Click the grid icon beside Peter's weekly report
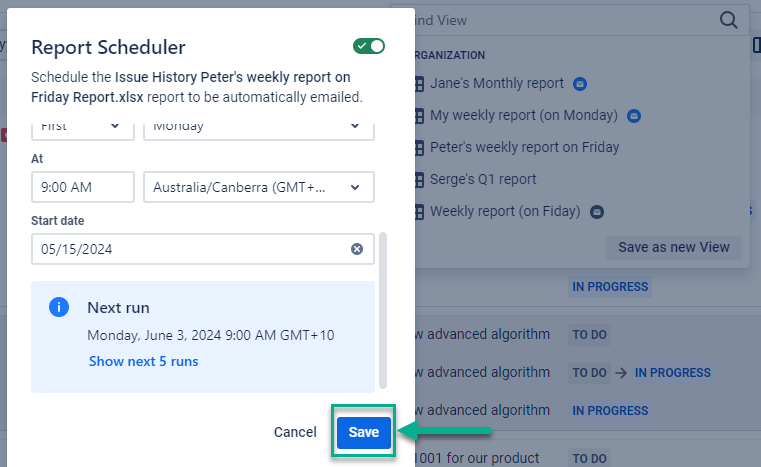This screenshot has width=761, height=467. (419, 148)
